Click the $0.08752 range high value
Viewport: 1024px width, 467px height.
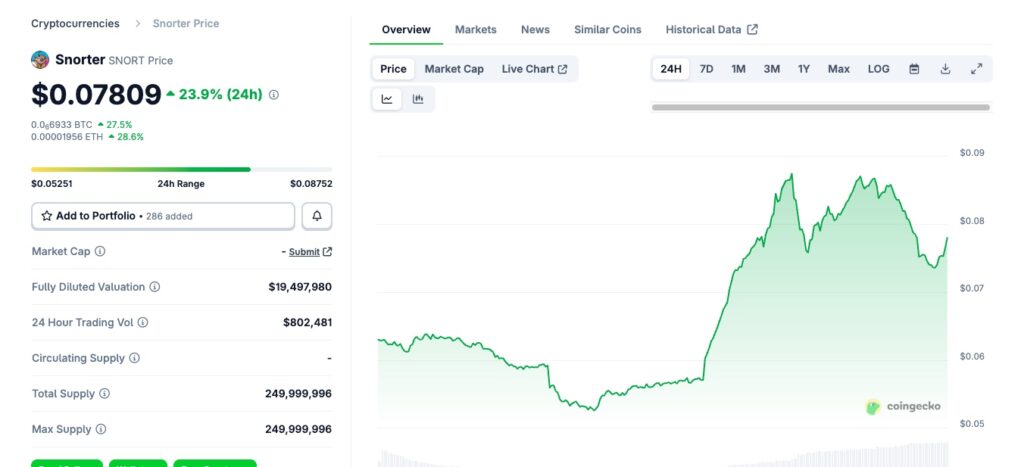coord(311,184)
